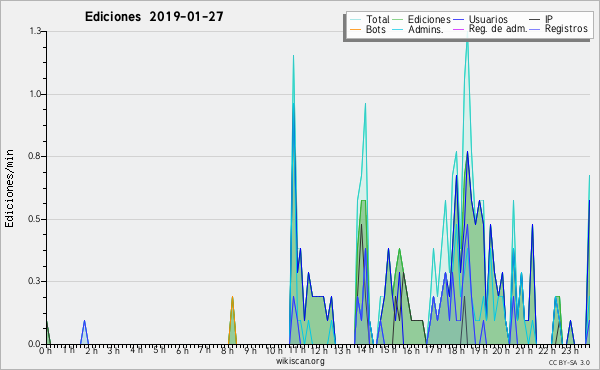Click the orange Bots spike near 8 h
Image resolution: width=600 pixels, height=370 pixels.
tap(232, 321)
